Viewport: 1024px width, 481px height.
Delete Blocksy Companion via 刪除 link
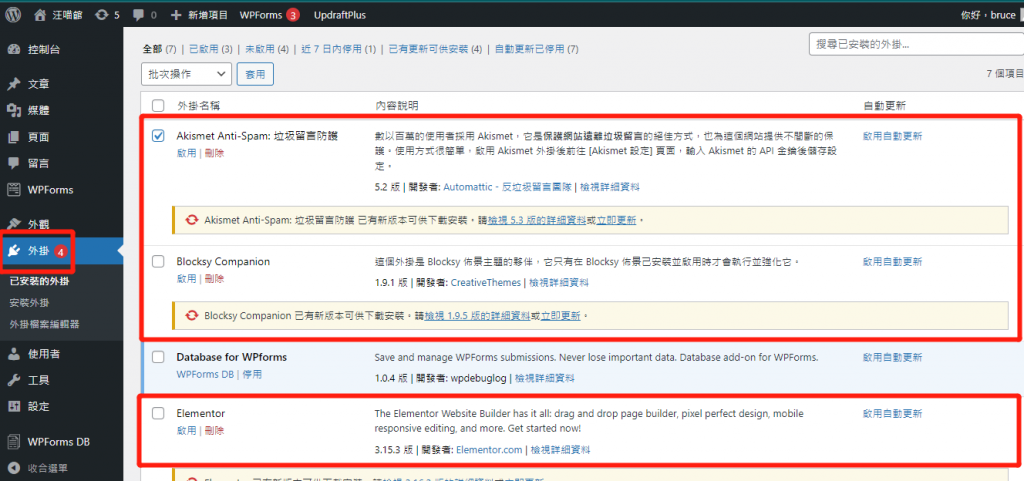pos(214,279)
